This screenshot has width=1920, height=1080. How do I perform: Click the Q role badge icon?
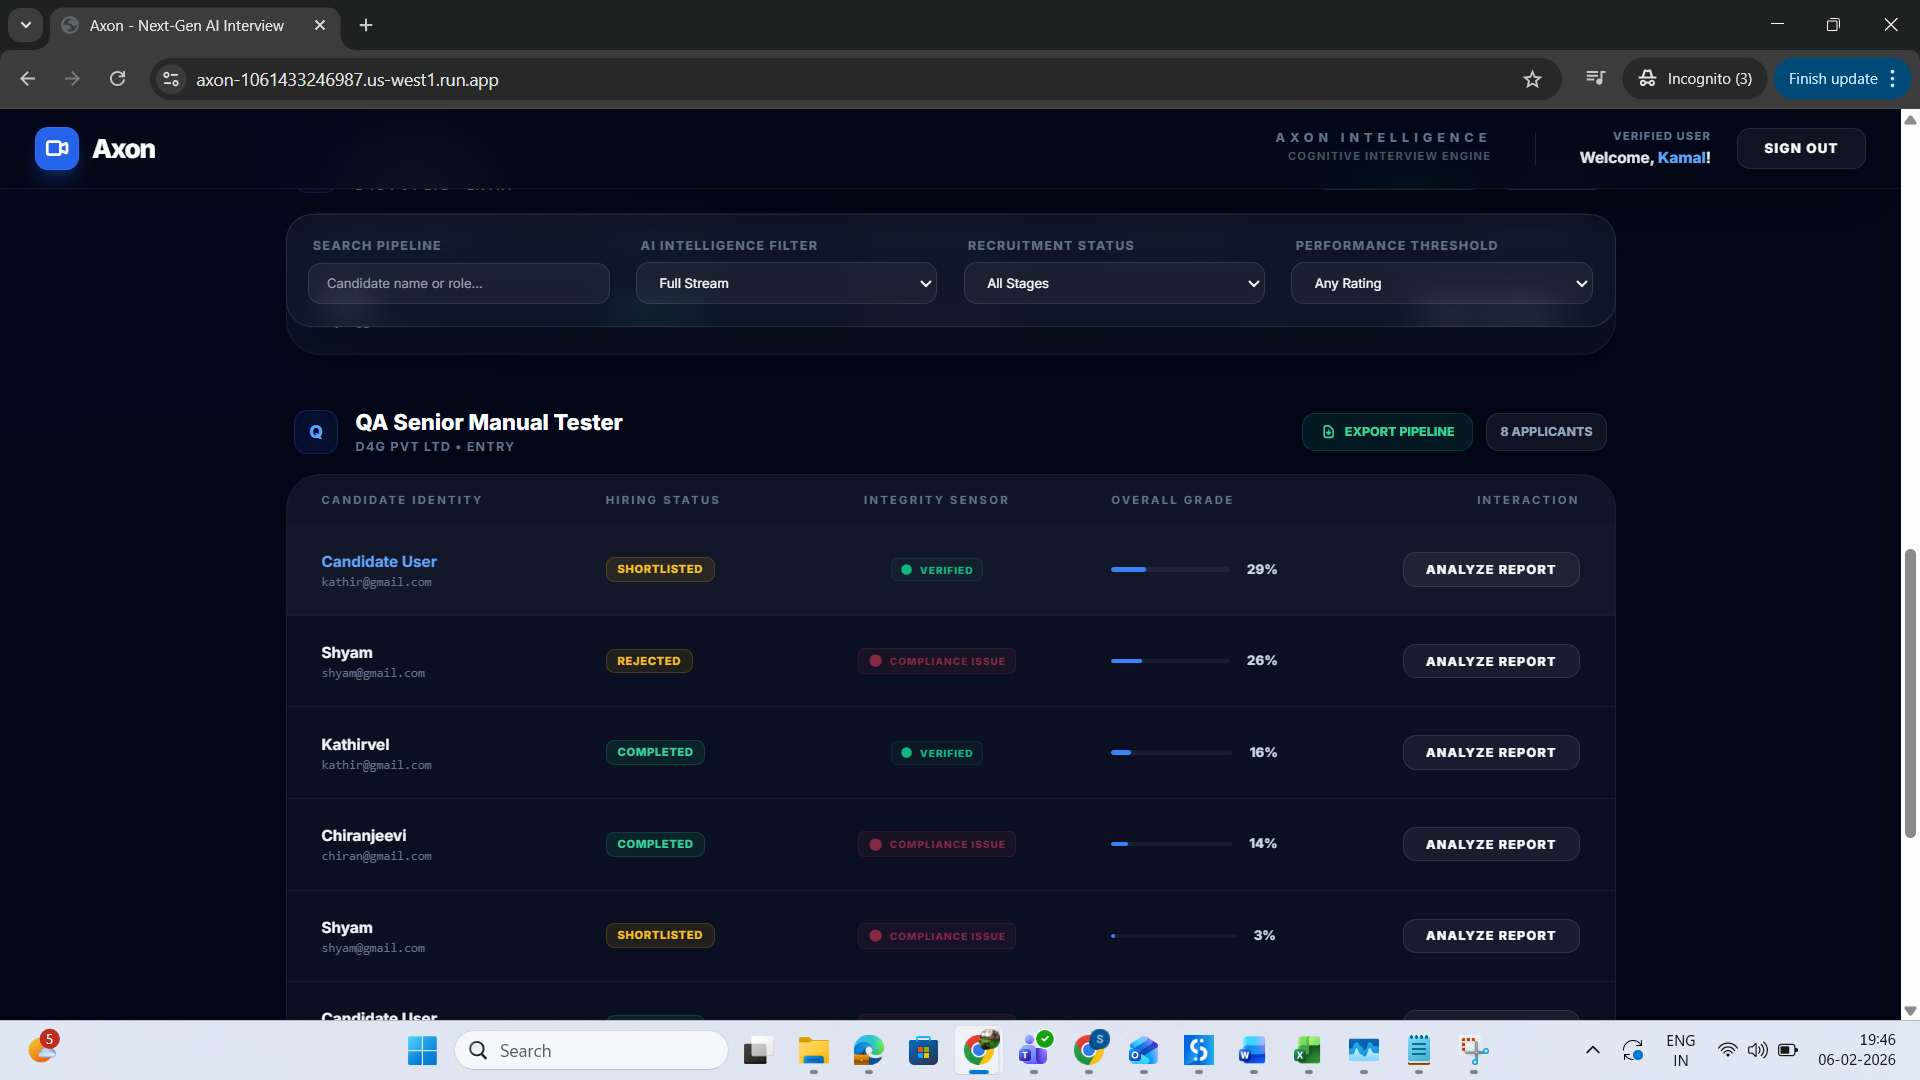pyautogui.click(x=316, y=432)
